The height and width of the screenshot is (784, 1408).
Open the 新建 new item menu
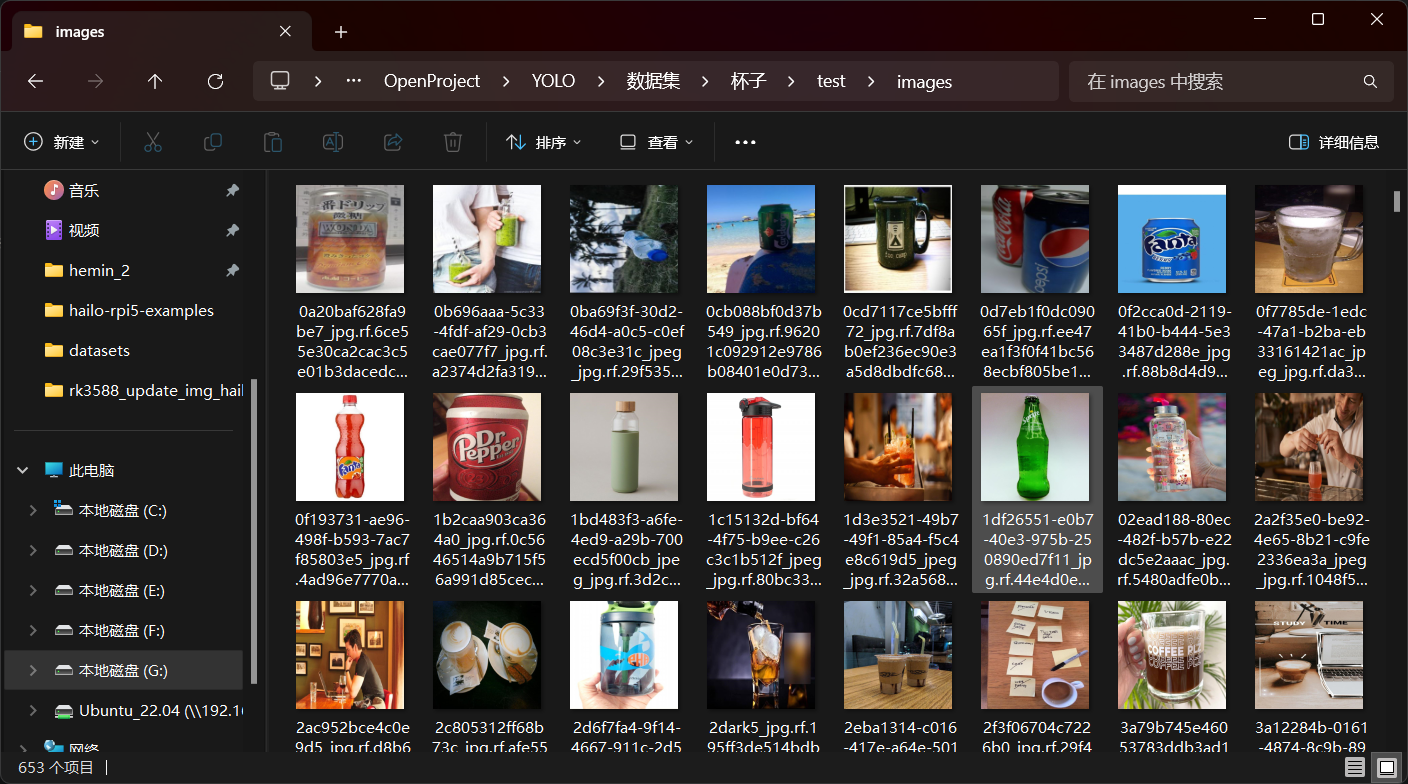pos(62,142)
